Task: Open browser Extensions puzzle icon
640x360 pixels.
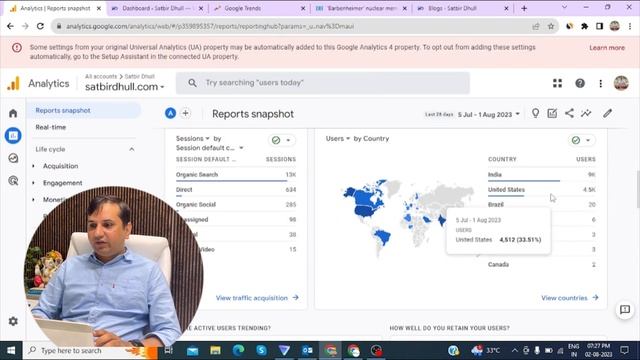Action: (584, 26)
